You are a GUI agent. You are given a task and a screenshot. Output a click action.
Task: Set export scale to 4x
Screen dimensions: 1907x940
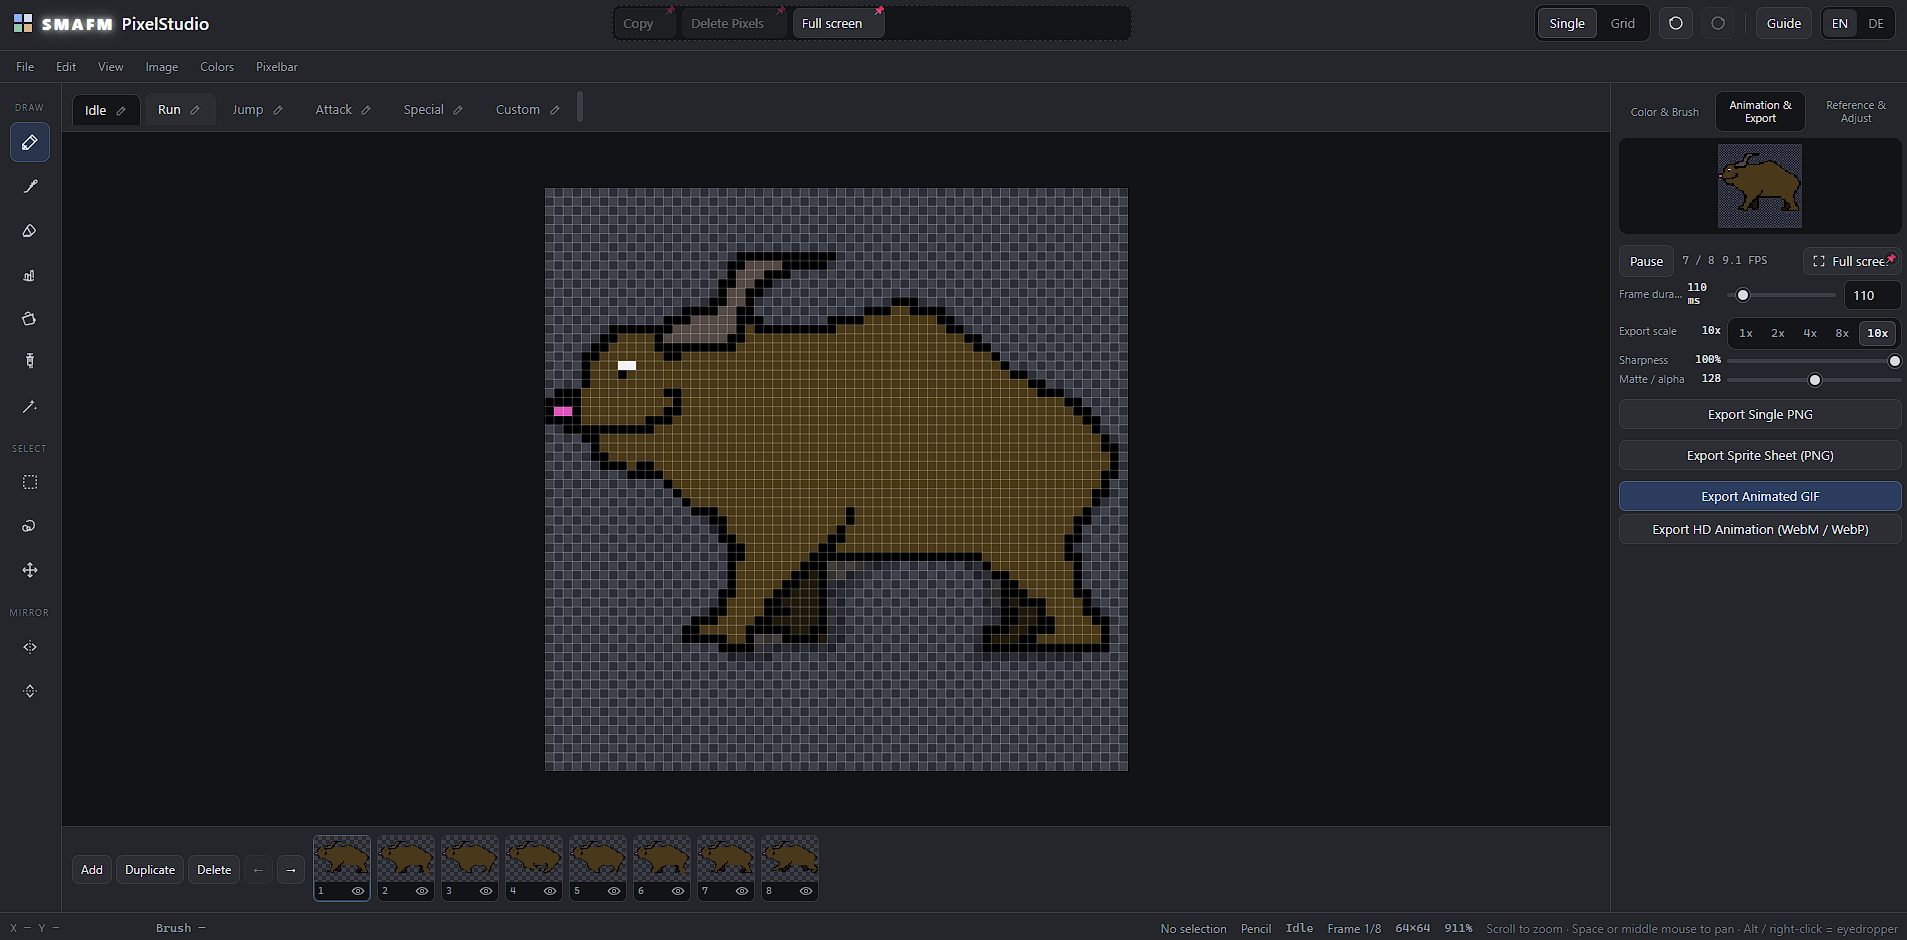tap(1810, 333)
